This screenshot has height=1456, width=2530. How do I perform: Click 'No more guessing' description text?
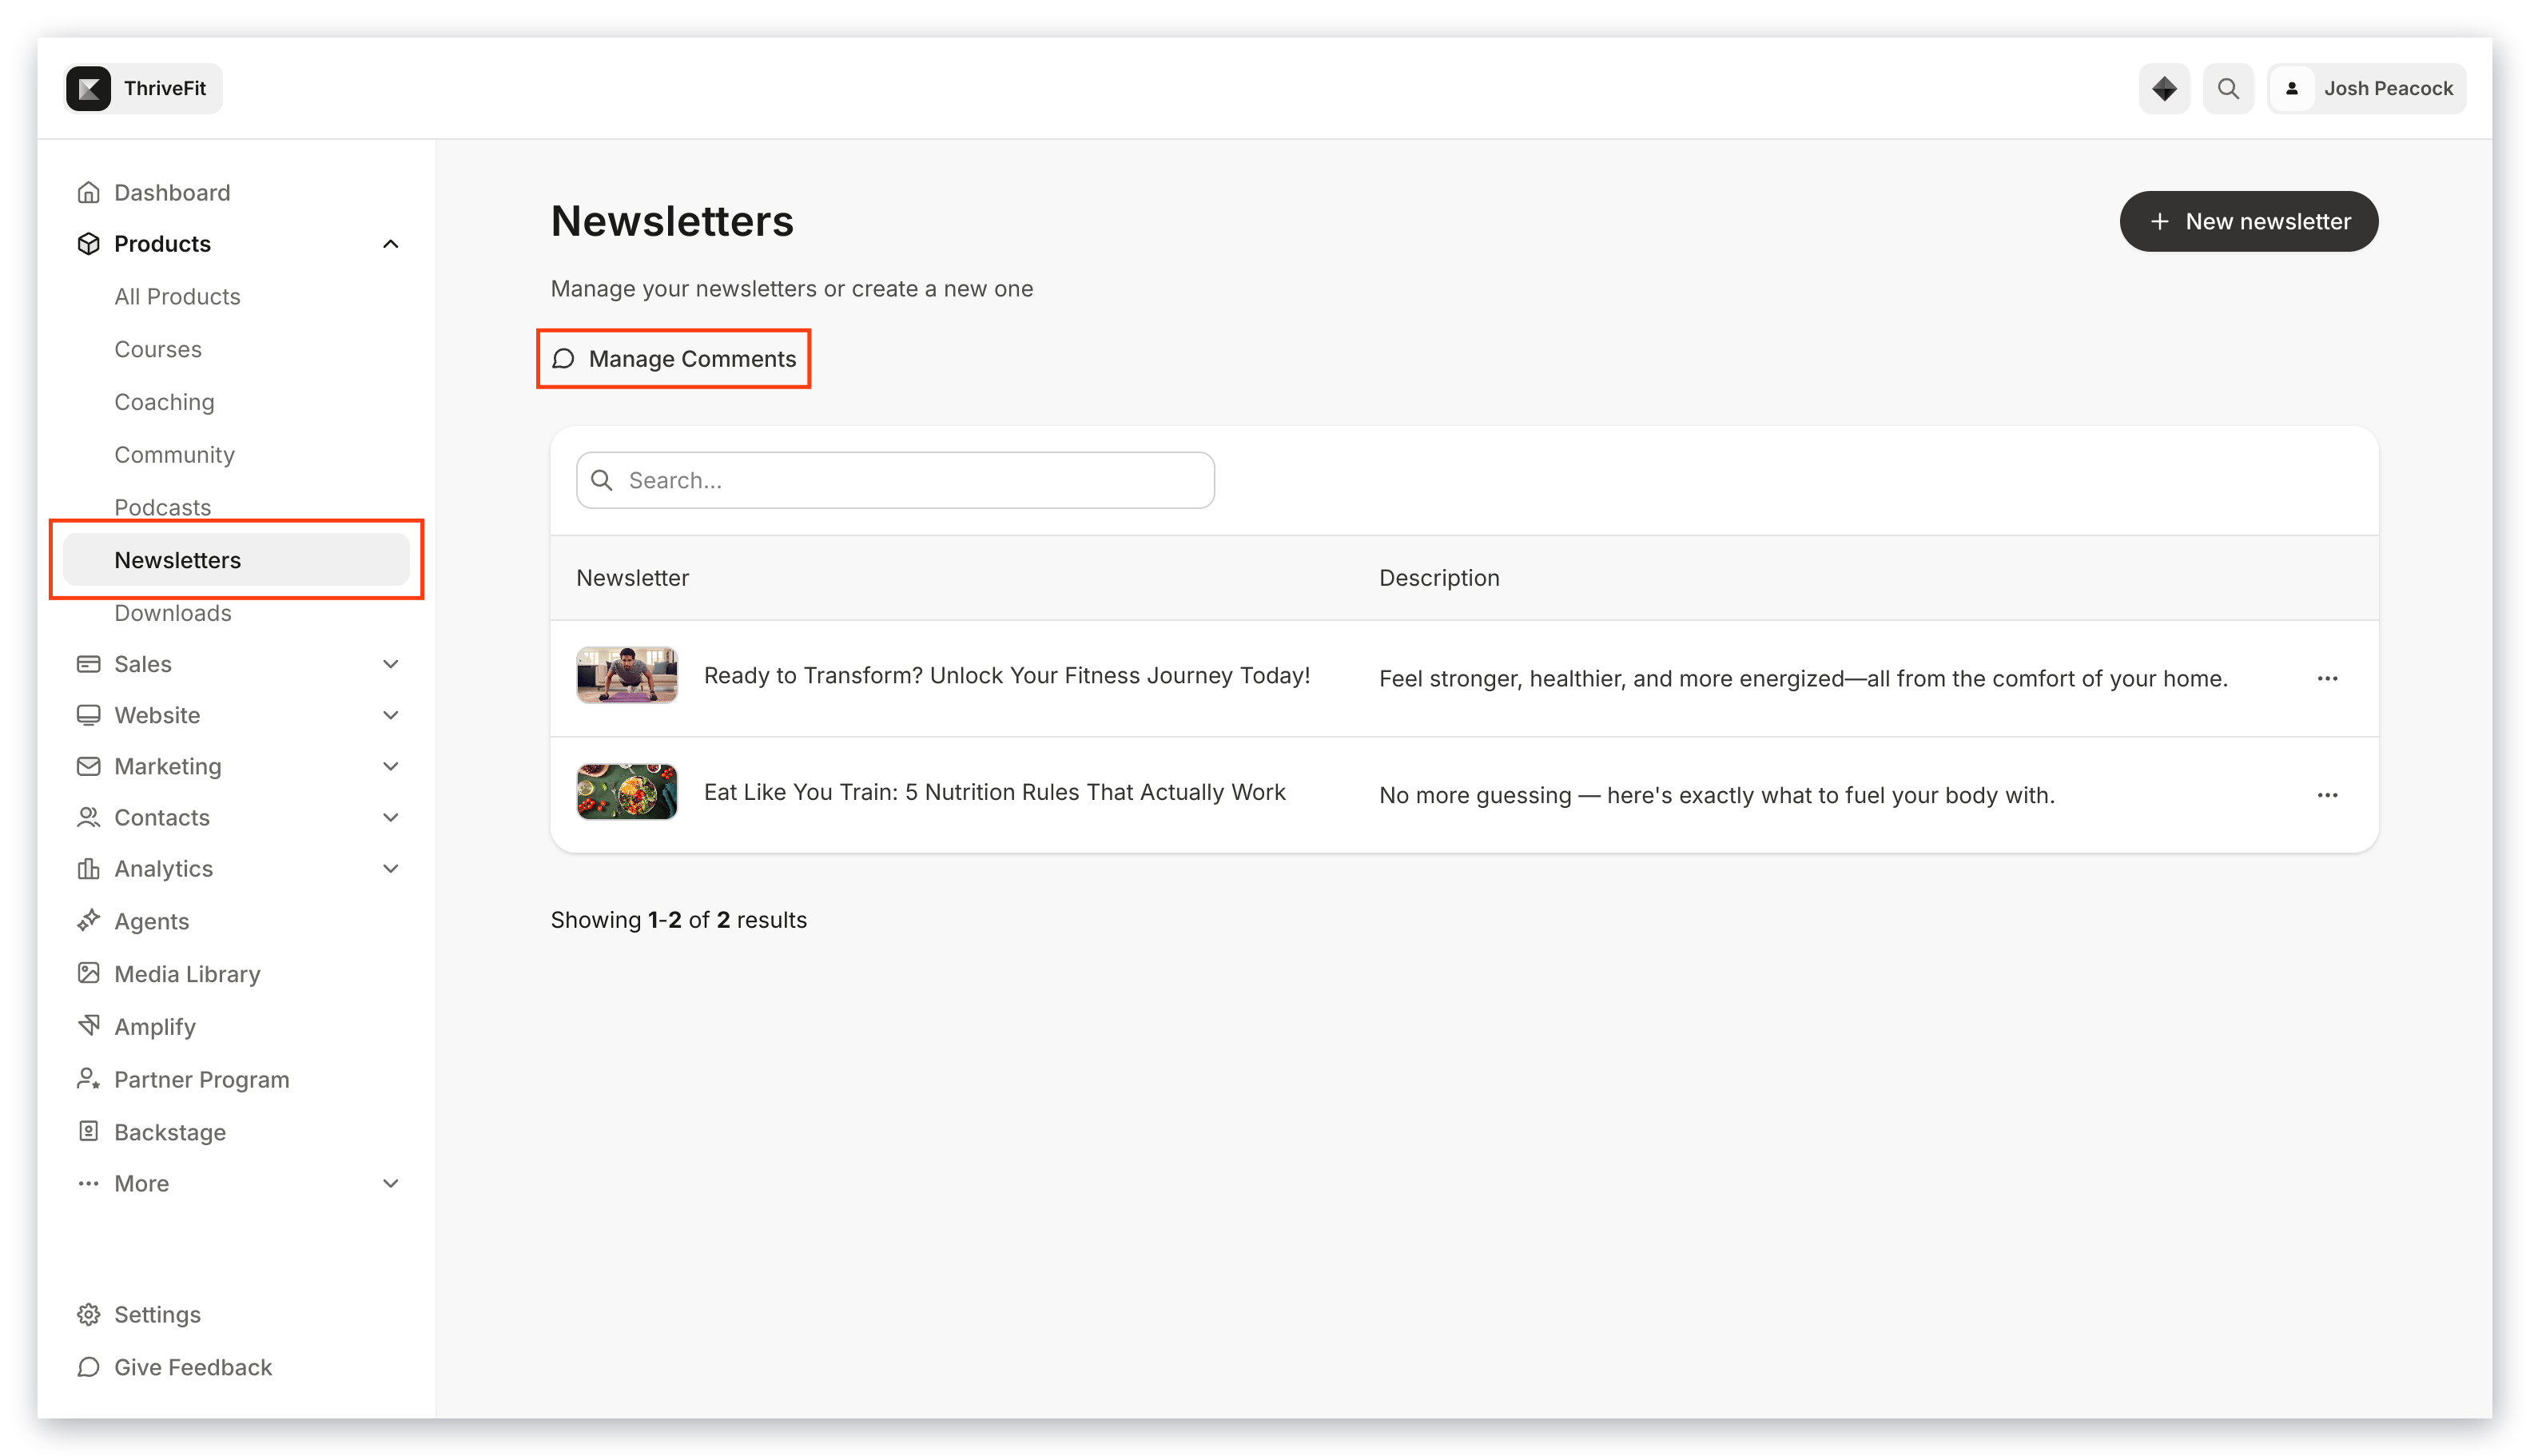click(x=1716, y=795)
